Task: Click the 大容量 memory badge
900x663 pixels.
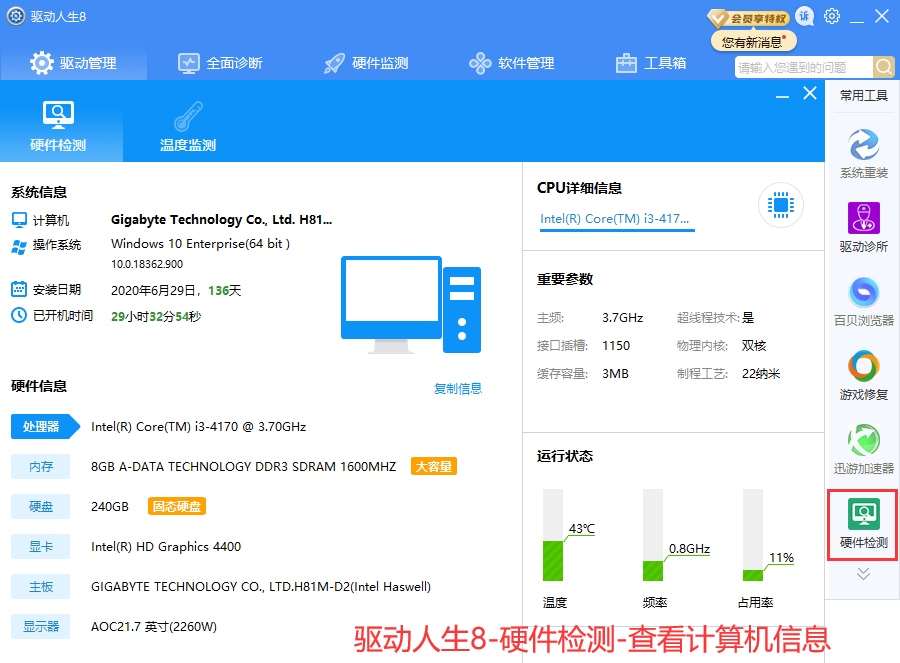Action: tap(433, 466)
